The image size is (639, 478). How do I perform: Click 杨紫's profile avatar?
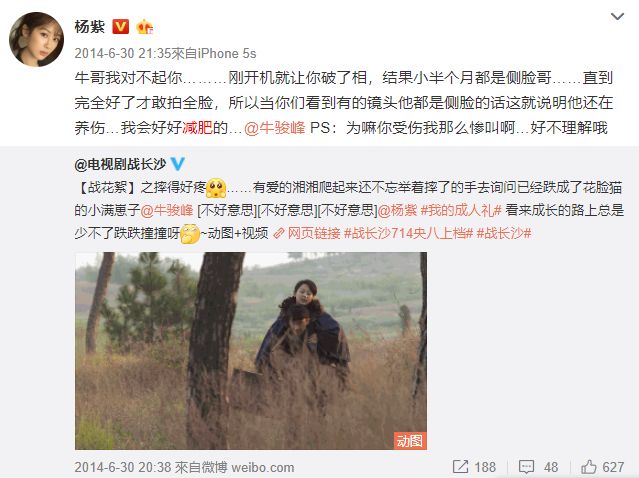36,39
